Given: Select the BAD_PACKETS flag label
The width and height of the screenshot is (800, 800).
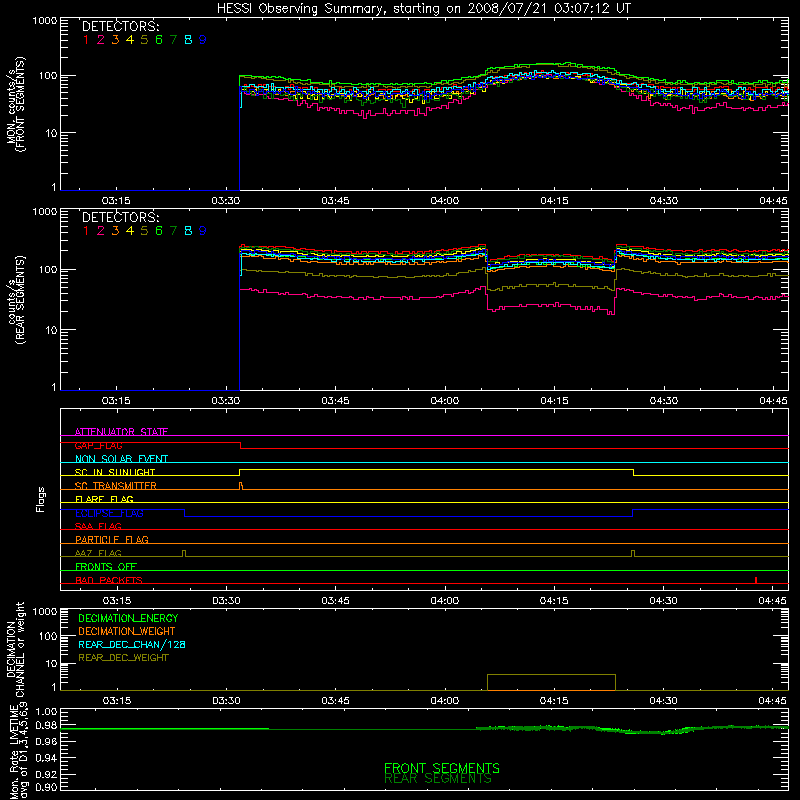Looking at the screenshot, I should (109, 580).
